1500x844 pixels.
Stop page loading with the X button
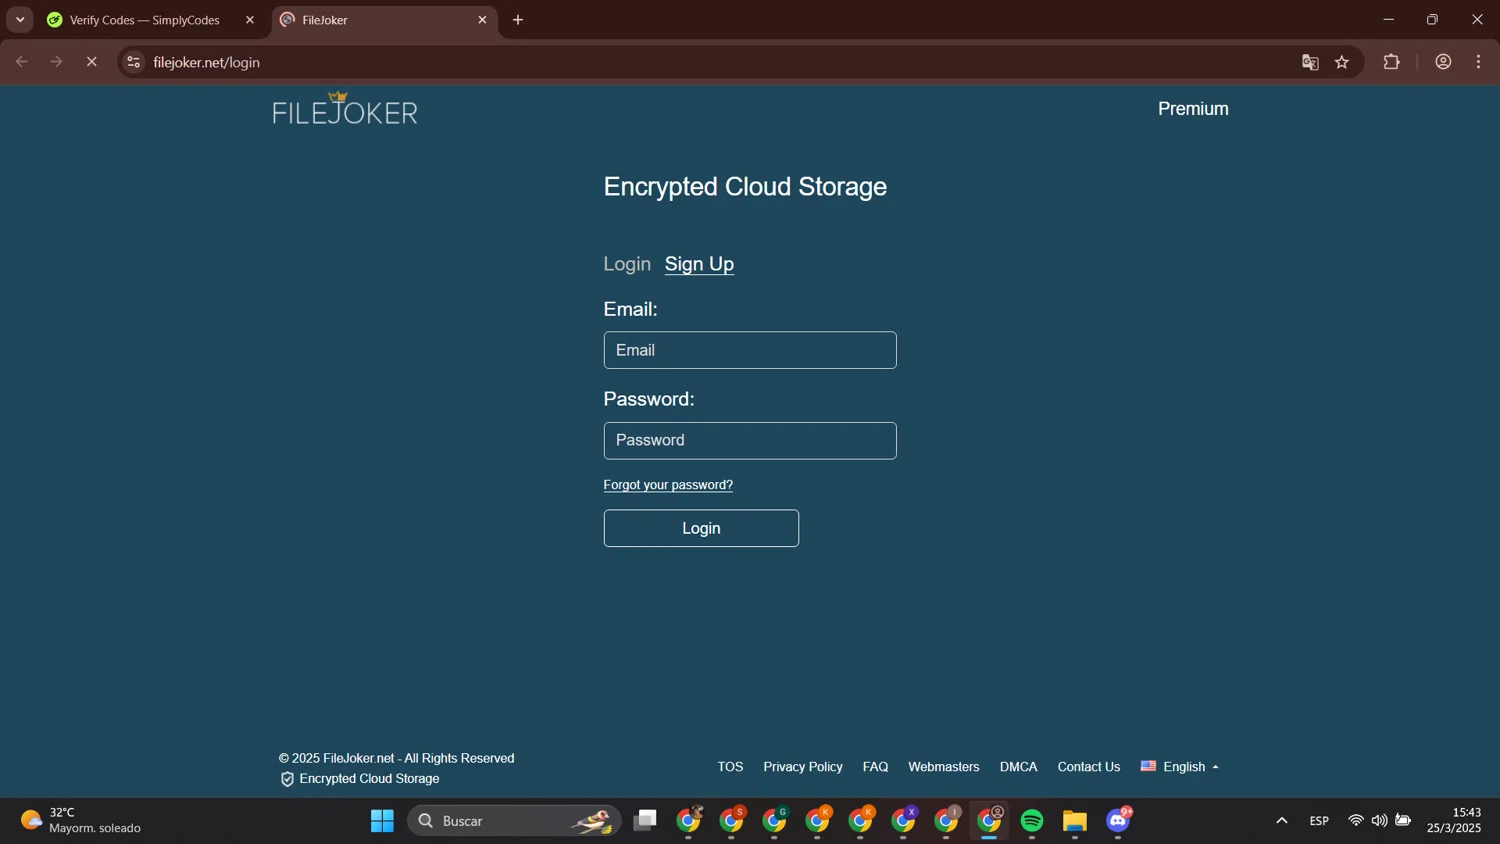91,62
